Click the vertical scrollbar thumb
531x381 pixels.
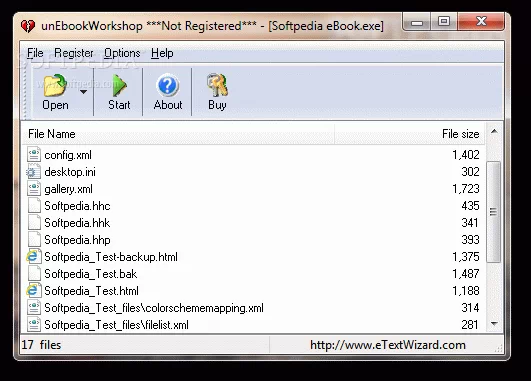tap(494, 212)
